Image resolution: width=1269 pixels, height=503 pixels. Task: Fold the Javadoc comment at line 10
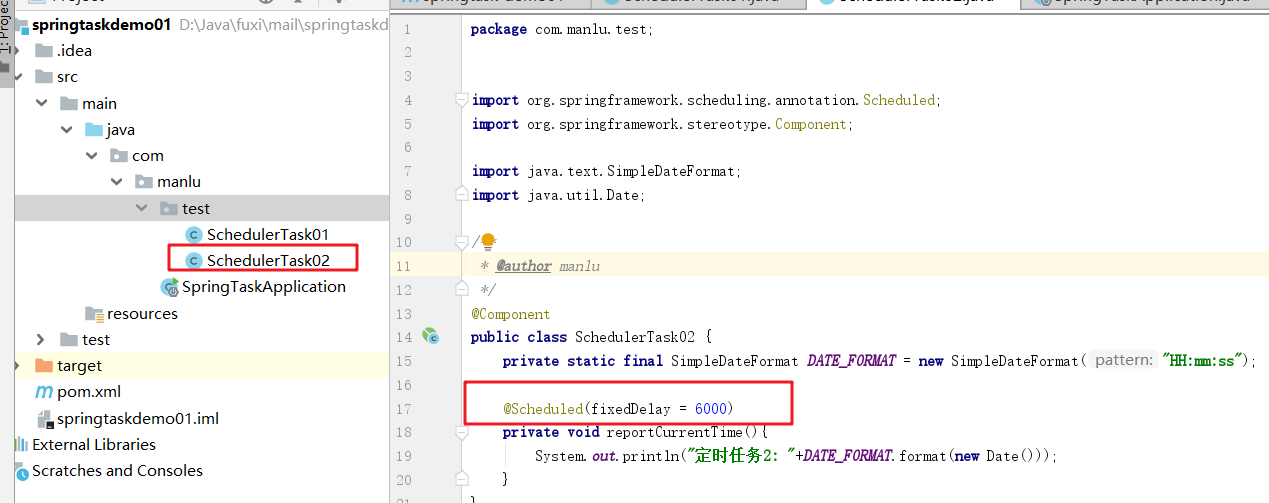click(461, 242)
